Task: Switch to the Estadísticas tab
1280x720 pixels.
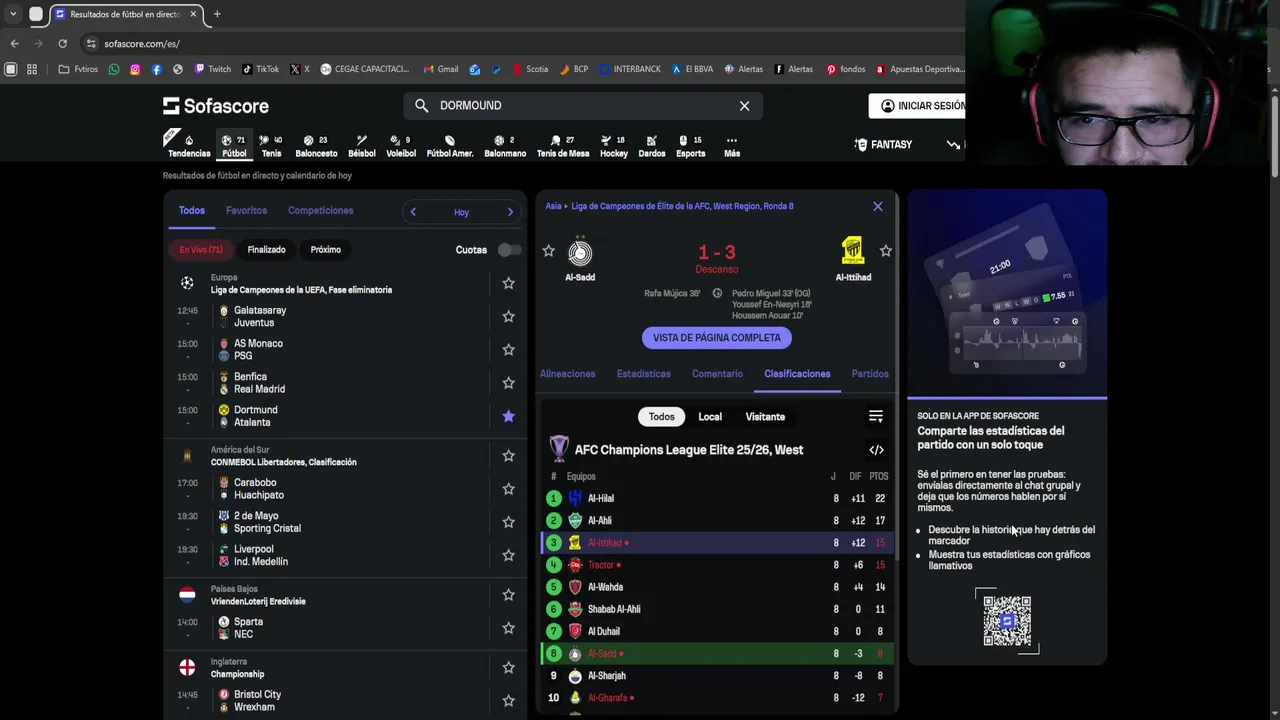Action: coord(644,374)
